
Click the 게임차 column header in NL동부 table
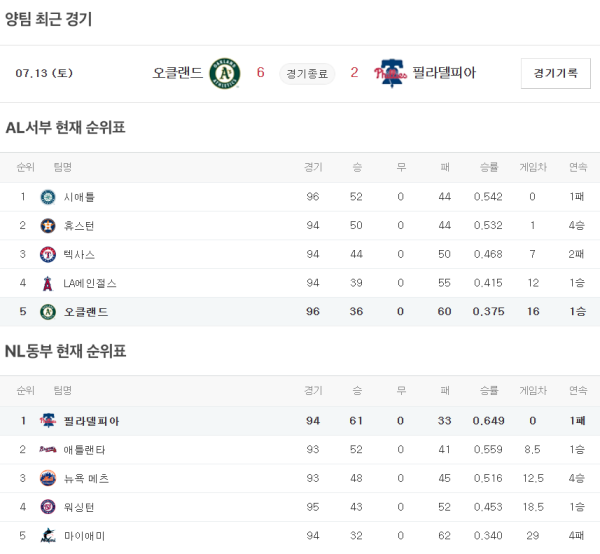click(533, 391)
